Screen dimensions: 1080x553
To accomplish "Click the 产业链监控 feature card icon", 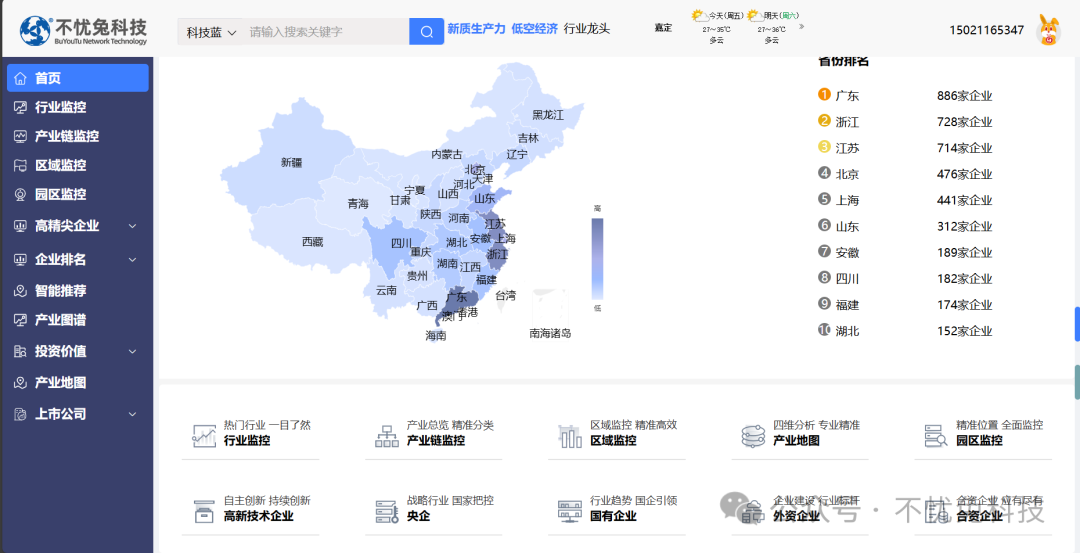I will pyautogui.click(x=387, y=435).
